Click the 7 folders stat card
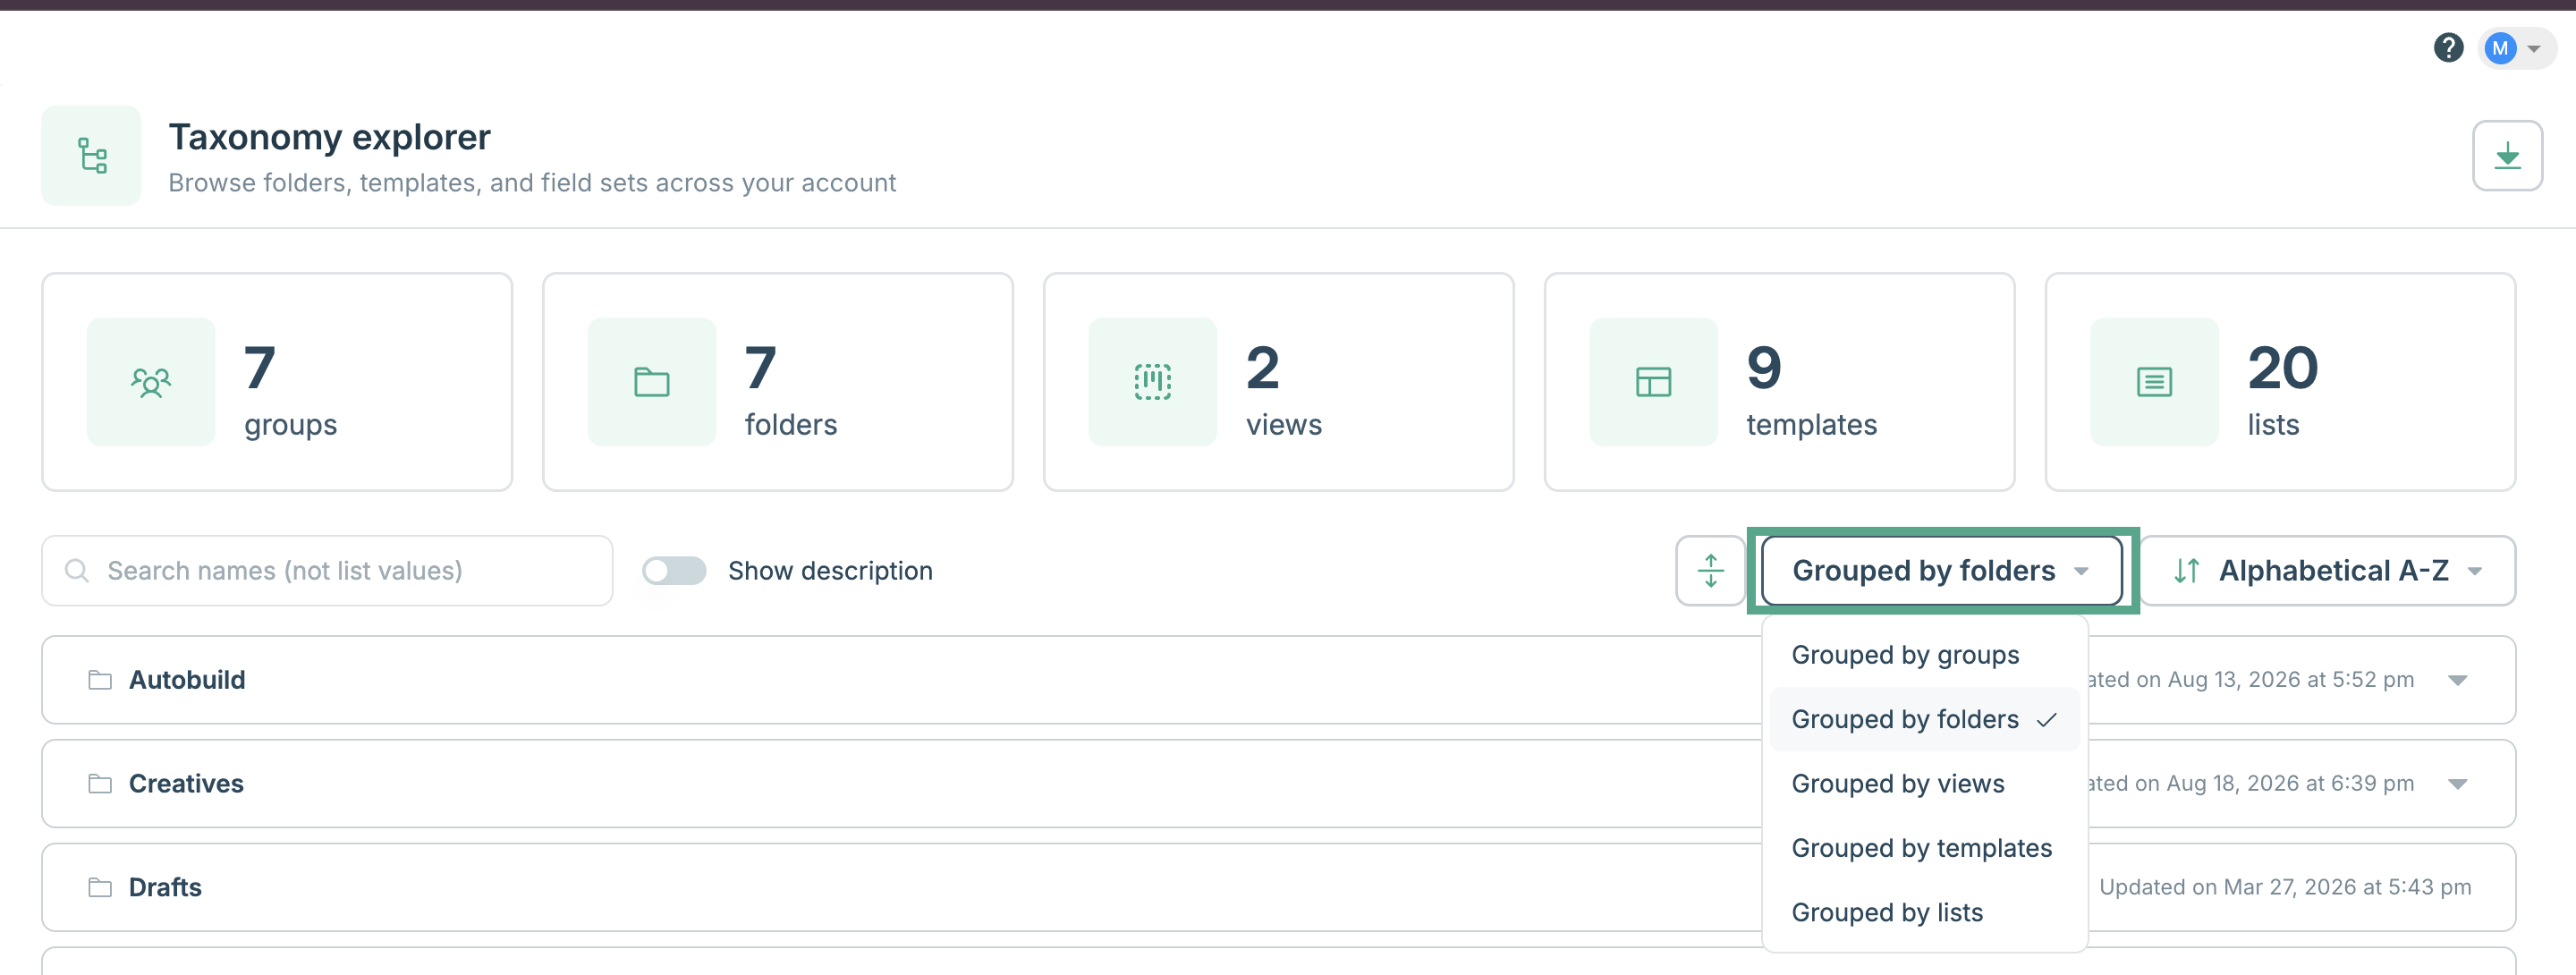Viewport: 2576px width, 975px height. (778, 381)
